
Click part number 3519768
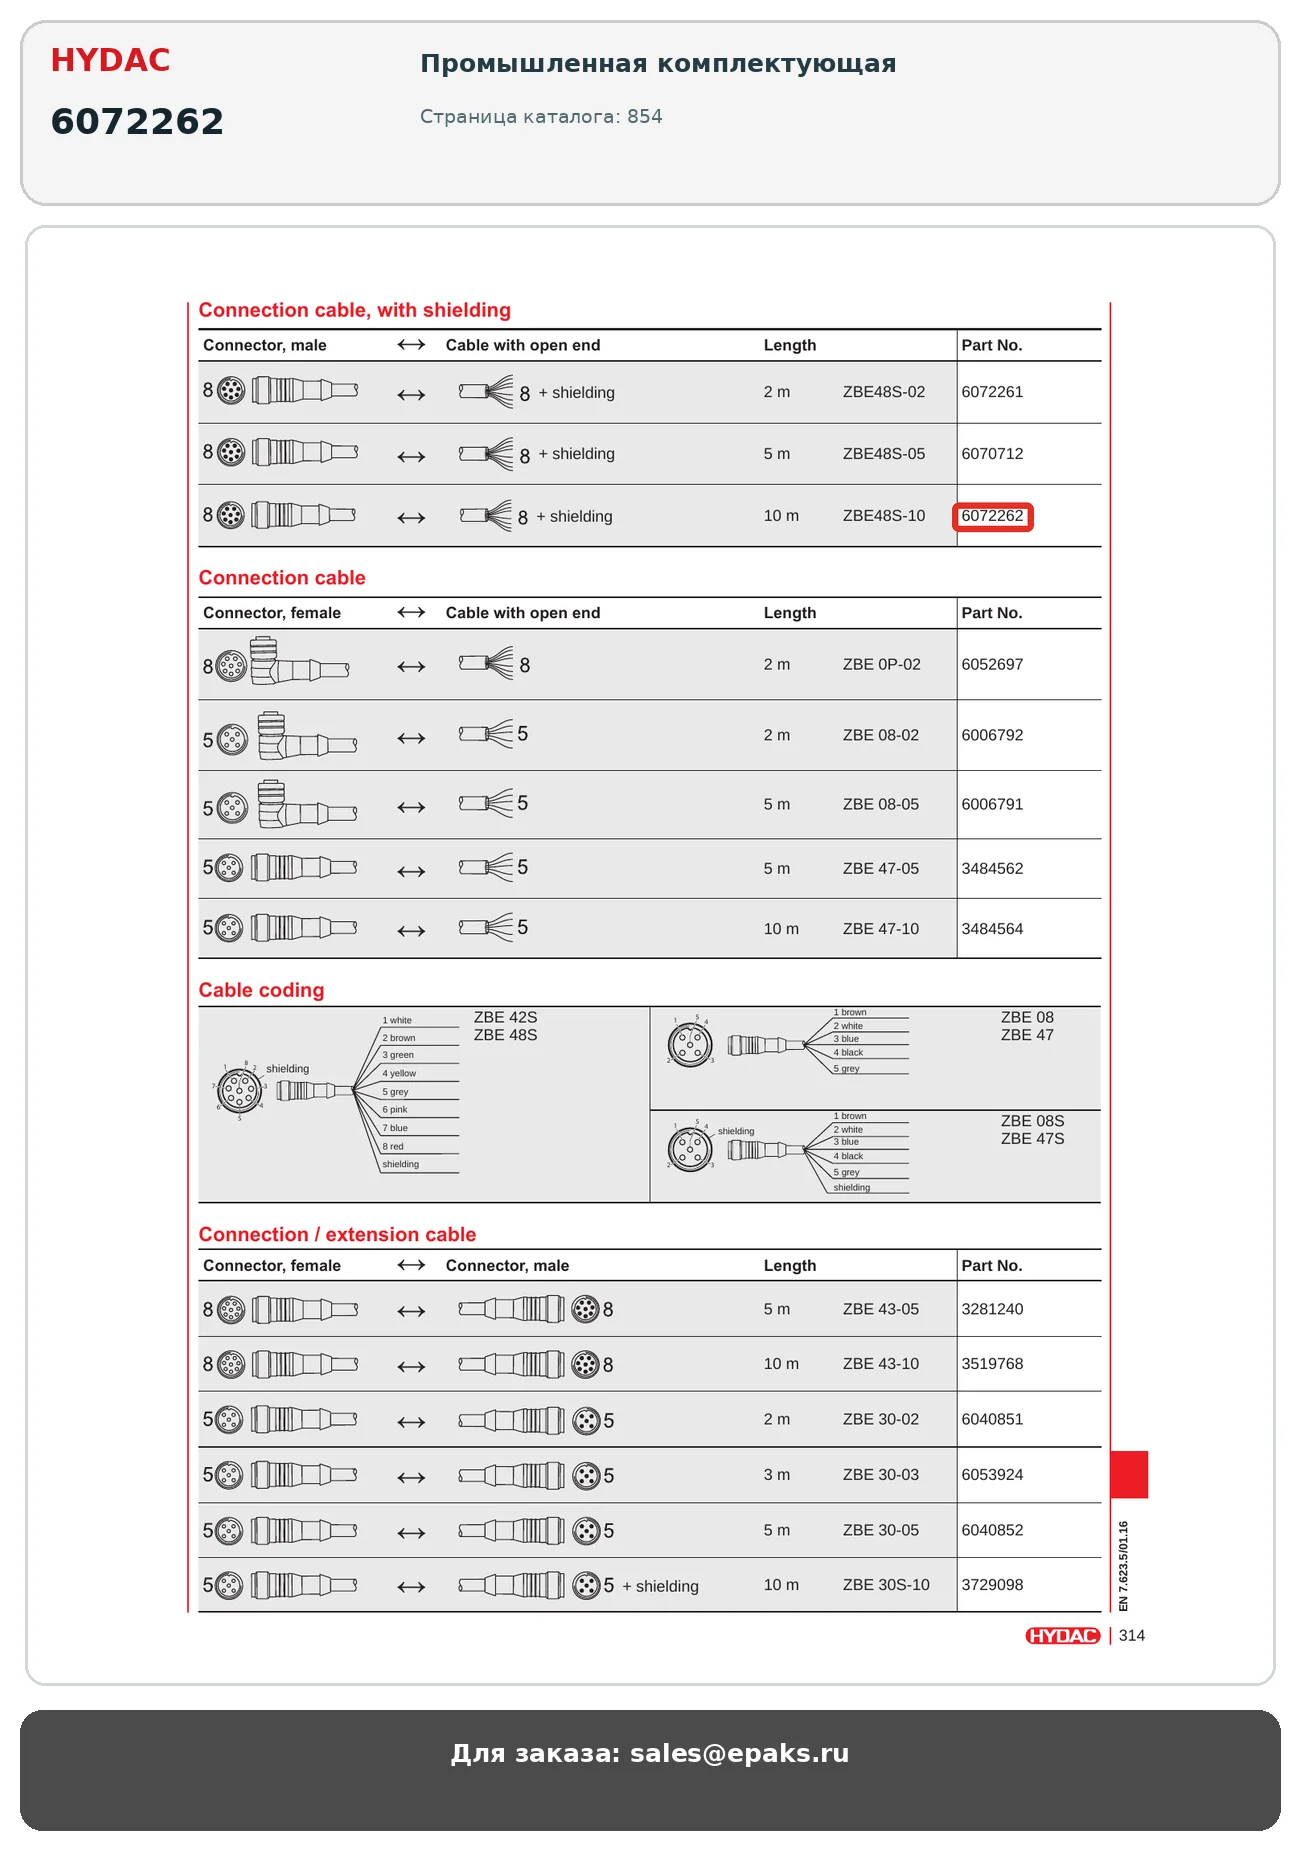[x=992, y=1364]
